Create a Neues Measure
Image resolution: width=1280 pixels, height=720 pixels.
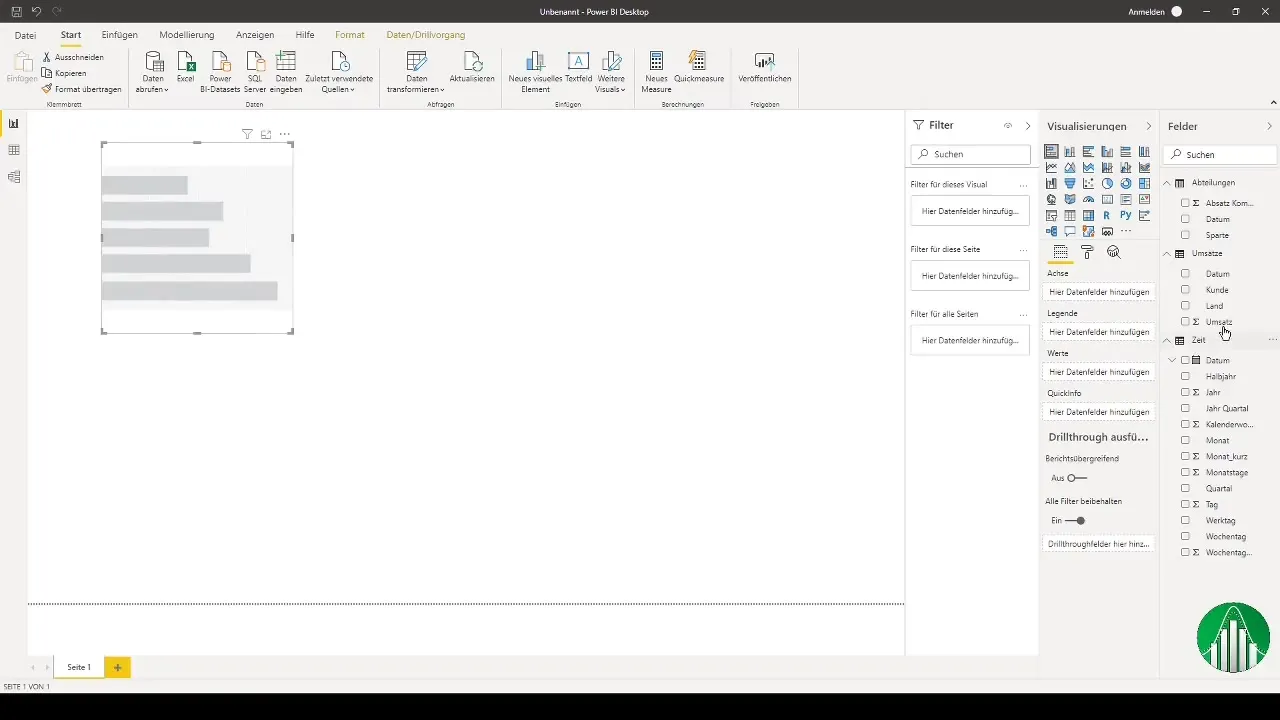pyautogui.click(x=656, y=72)
